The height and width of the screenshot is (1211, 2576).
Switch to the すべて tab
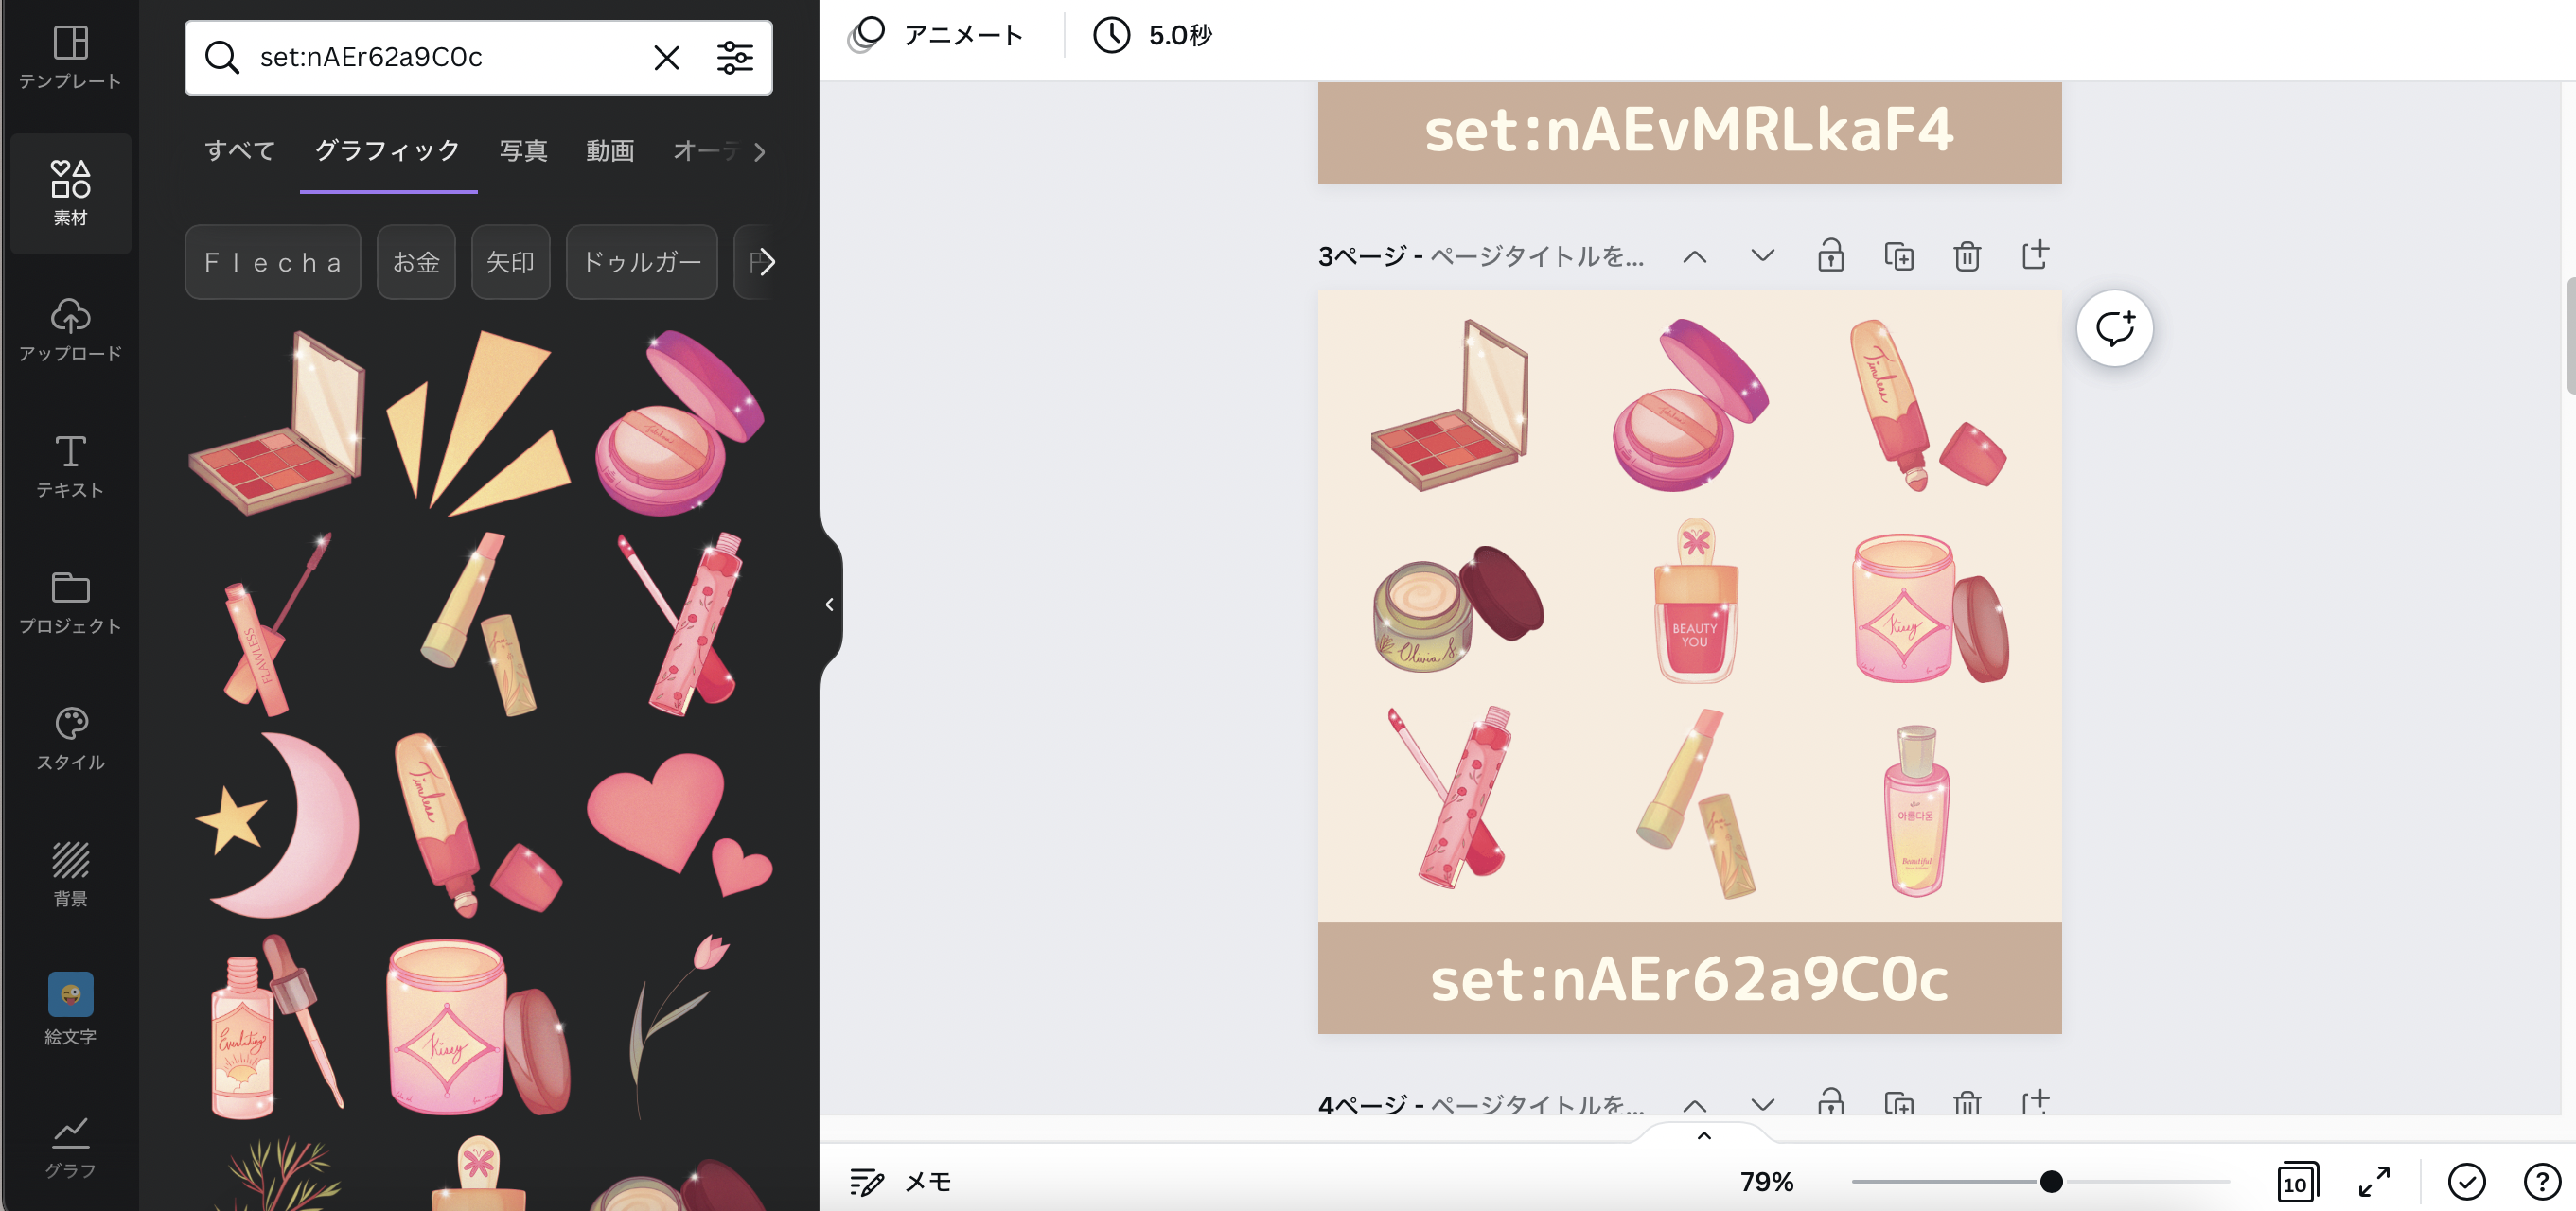[x=240, y=150]
